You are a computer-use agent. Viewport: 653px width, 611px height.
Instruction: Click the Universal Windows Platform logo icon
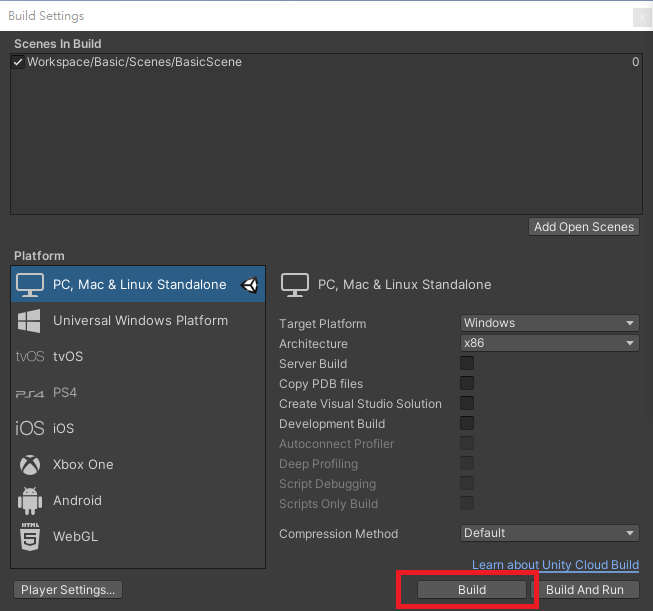coord(29,321)
